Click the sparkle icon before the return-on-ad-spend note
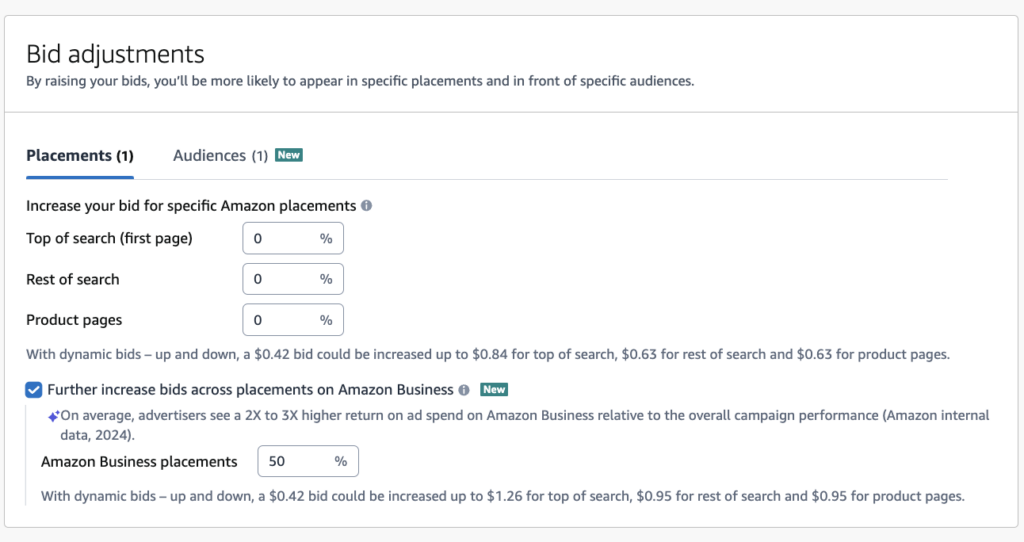1024x542 pixels. click(54, 416)
